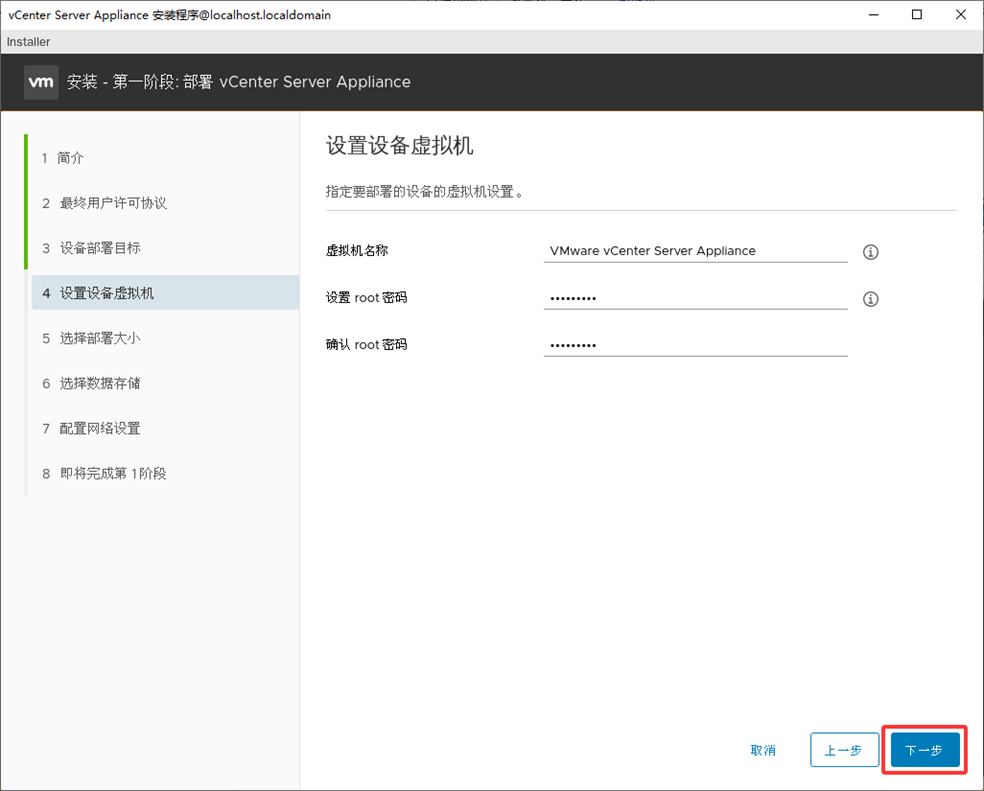The width and height of the screenshot is (984, 791).
Task: Click the 虚拟机名称 text field
Action: pyautogui.click(x=695, y=251)
